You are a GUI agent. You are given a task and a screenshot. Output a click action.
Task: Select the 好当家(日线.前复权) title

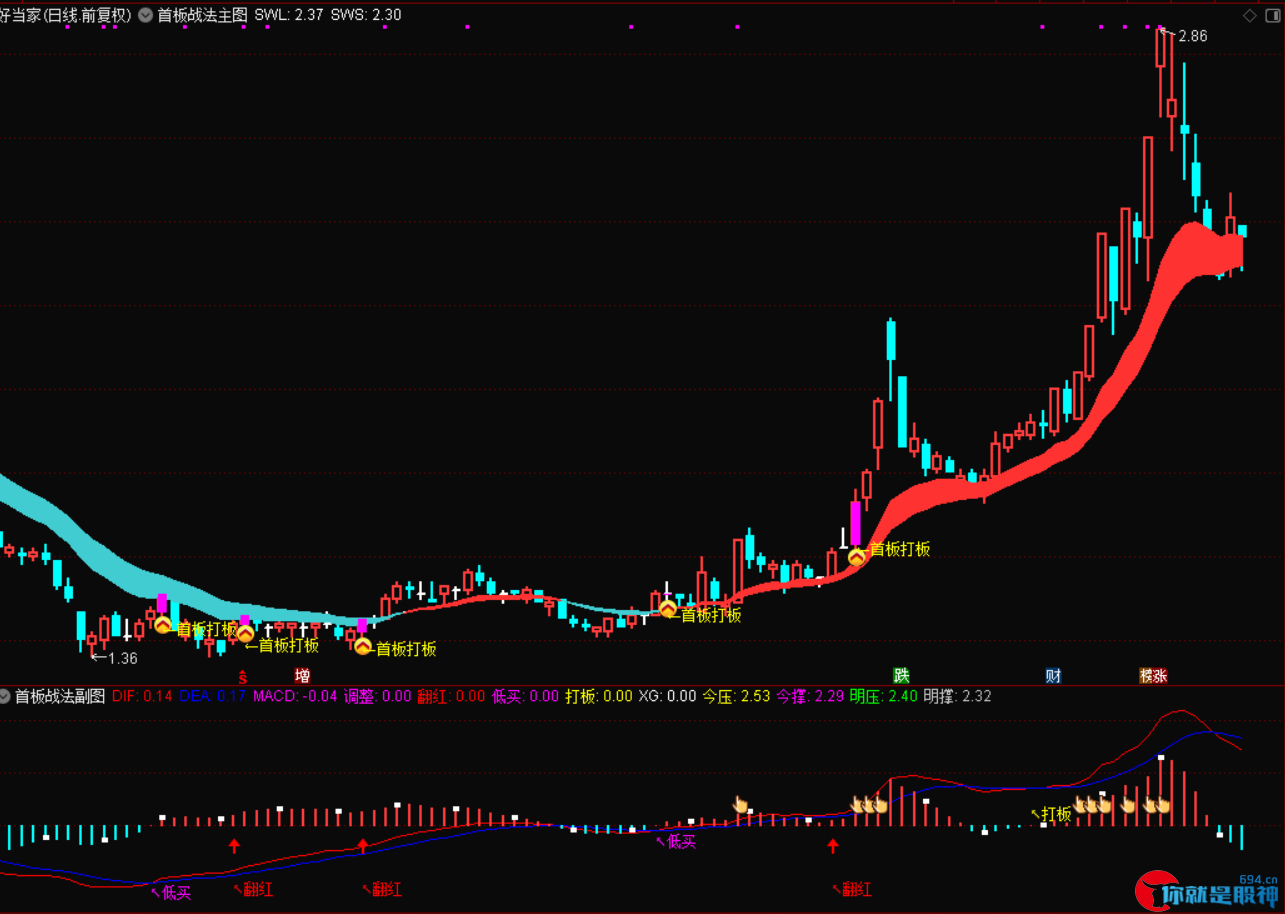66,16
